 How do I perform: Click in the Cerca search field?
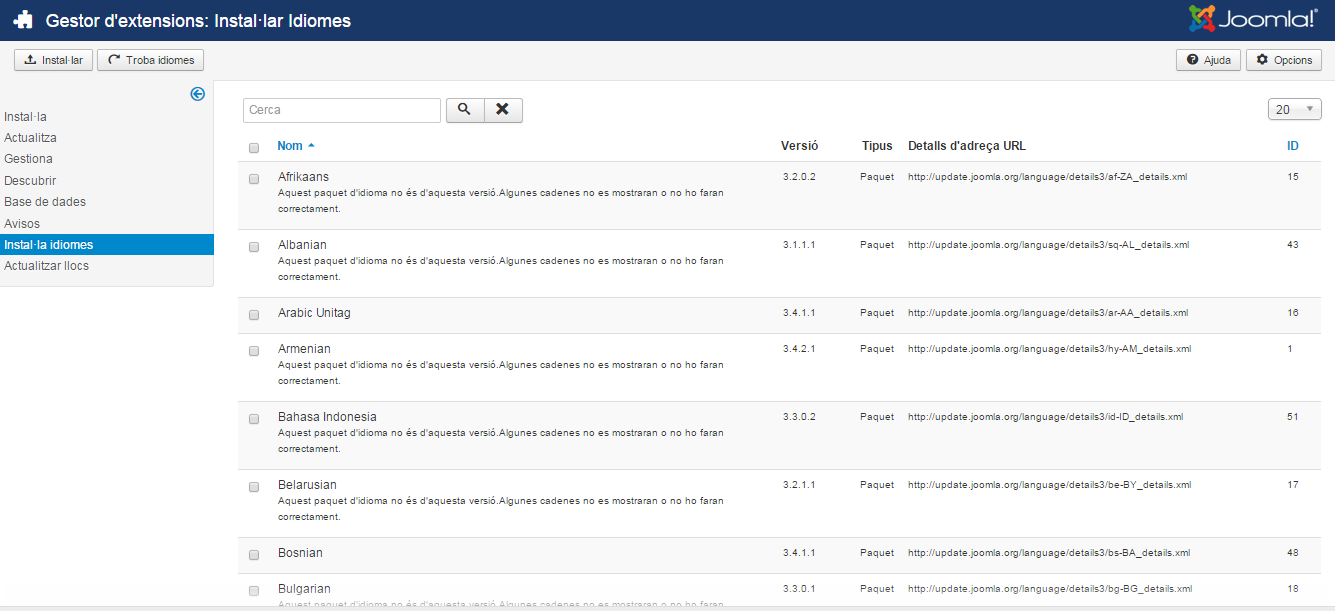341,110
